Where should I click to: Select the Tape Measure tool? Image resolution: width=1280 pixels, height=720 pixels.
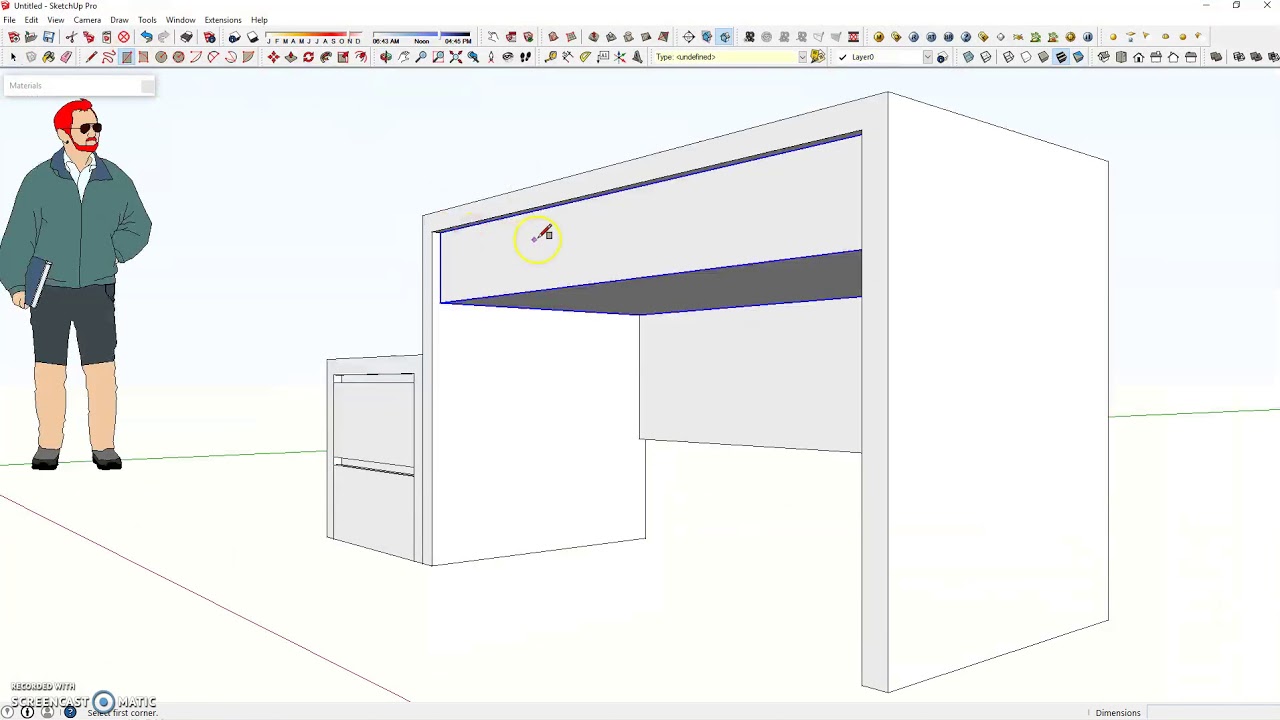click(550, 57)
